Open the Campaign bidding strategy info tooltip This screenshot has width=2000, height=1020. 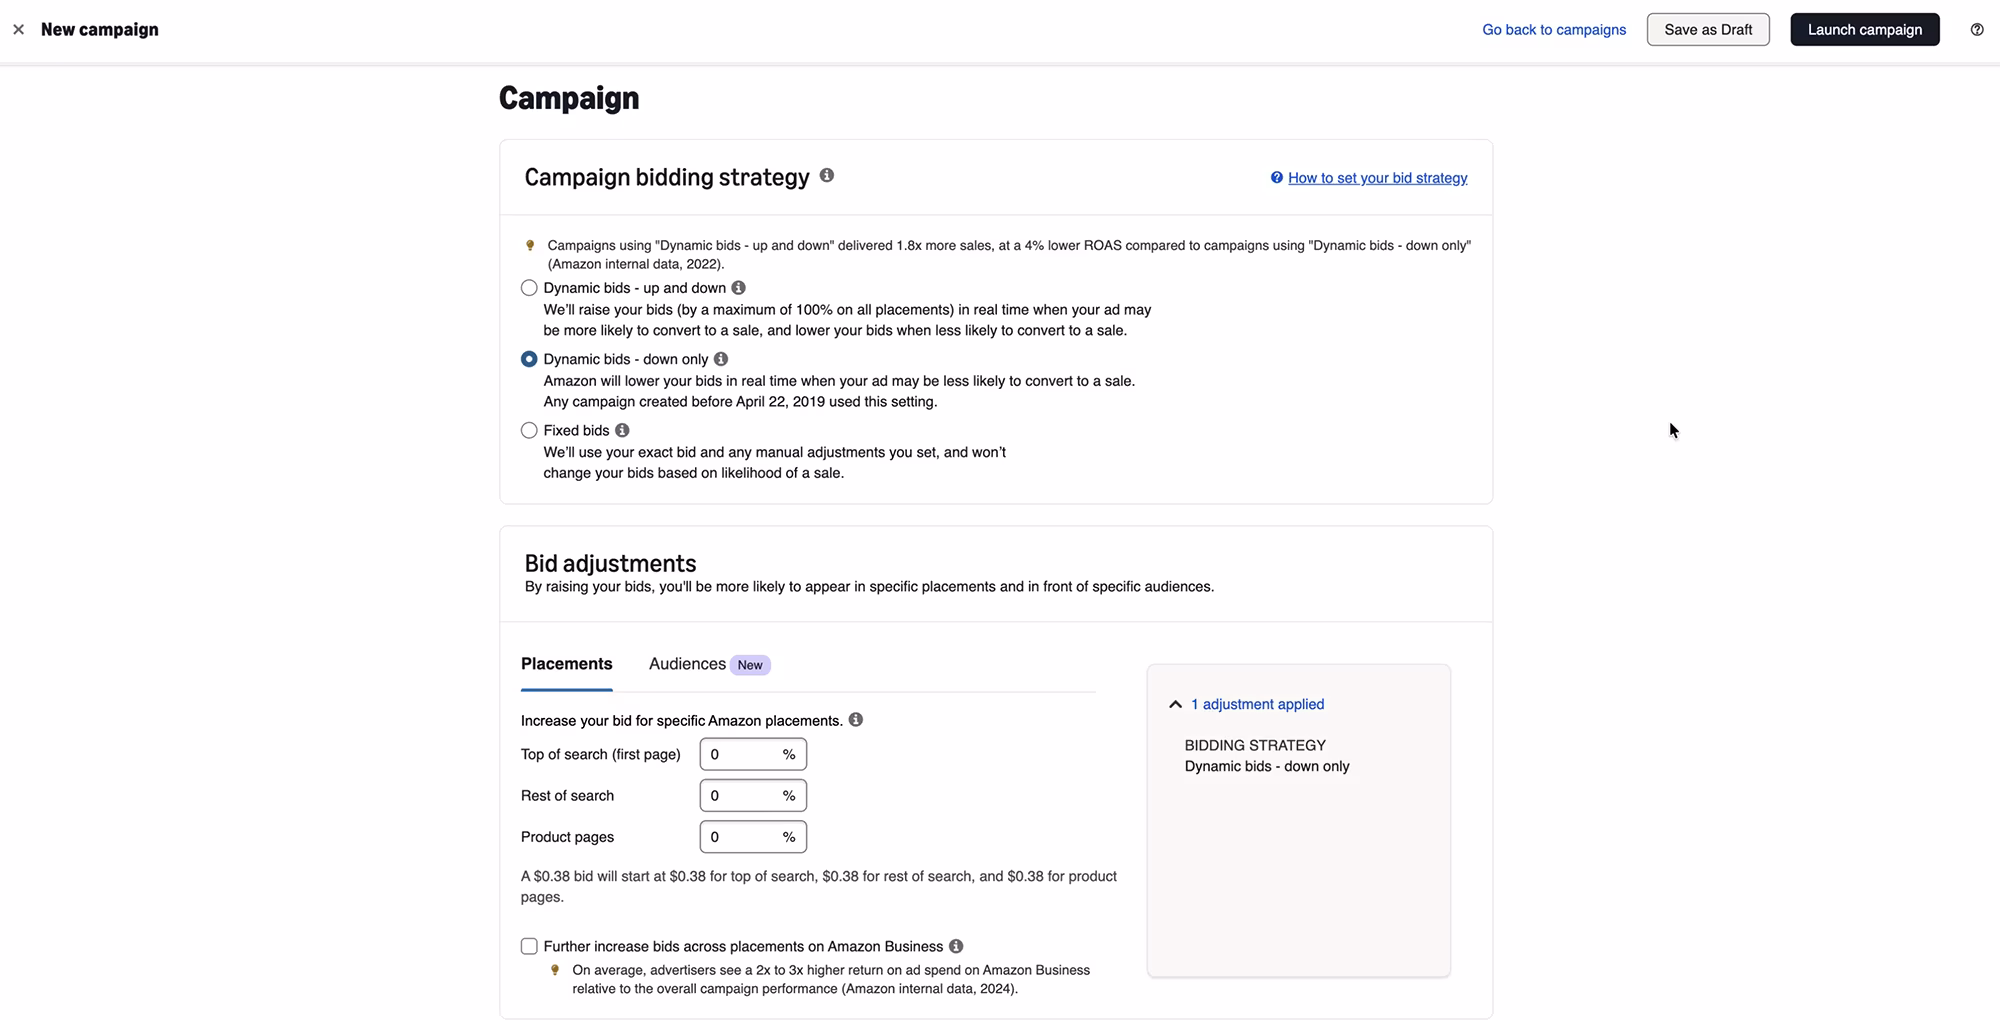coord(826,176)
